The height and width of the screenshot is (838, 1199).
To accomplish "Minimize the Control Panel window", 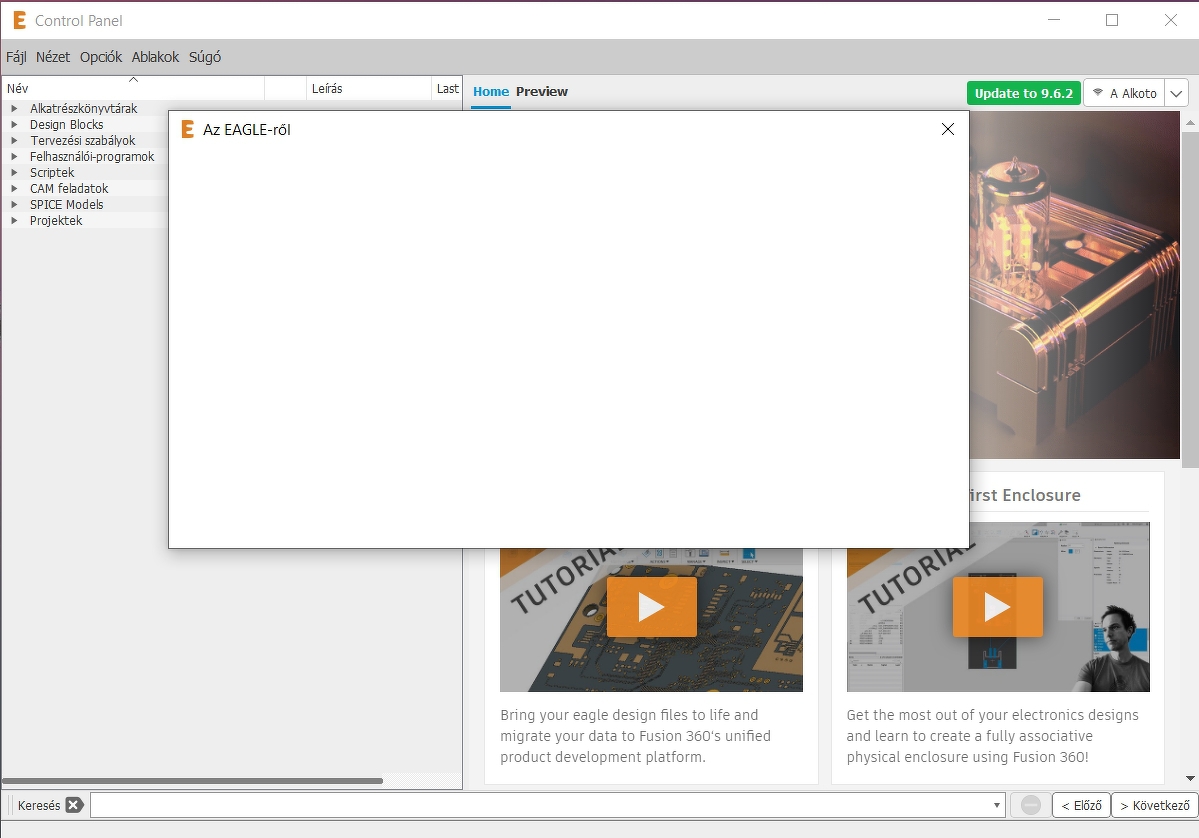I will (1054, 20).
